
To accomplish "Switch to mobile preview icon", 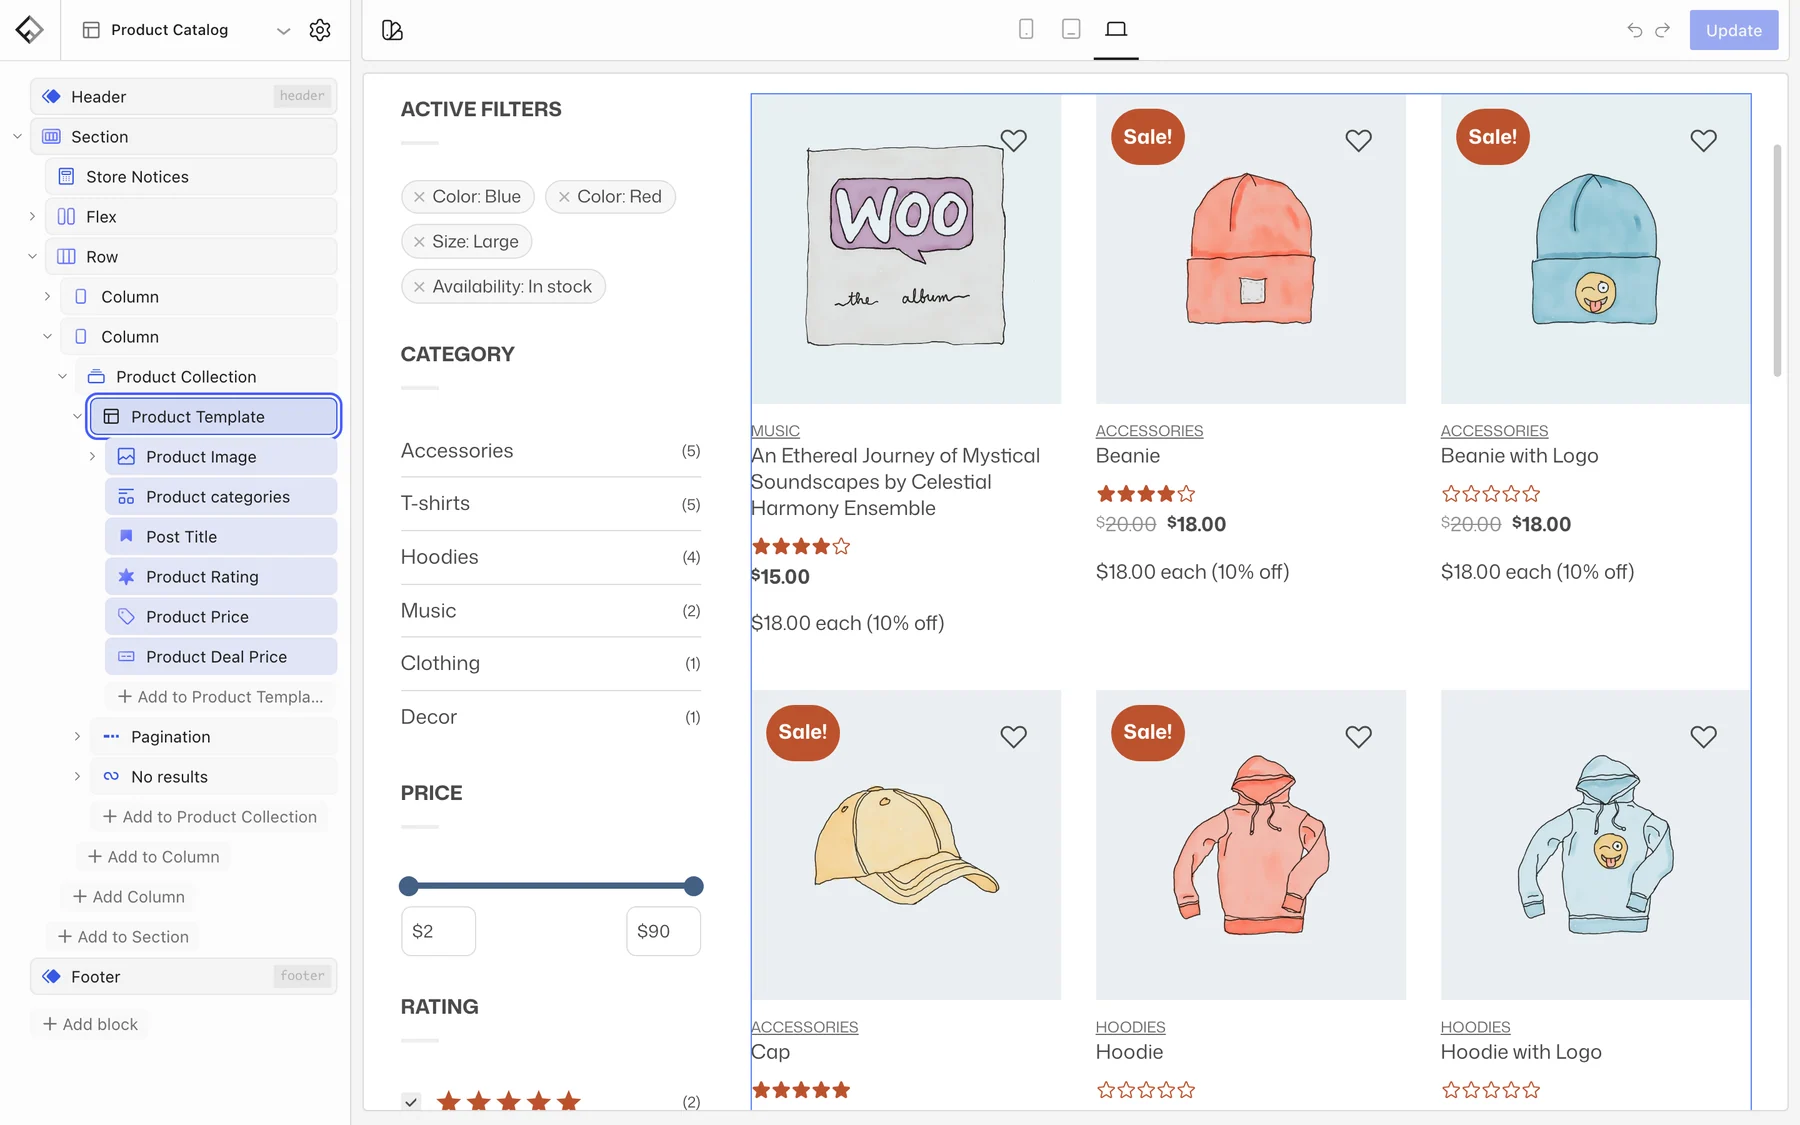I will [x=1026, y=29].
